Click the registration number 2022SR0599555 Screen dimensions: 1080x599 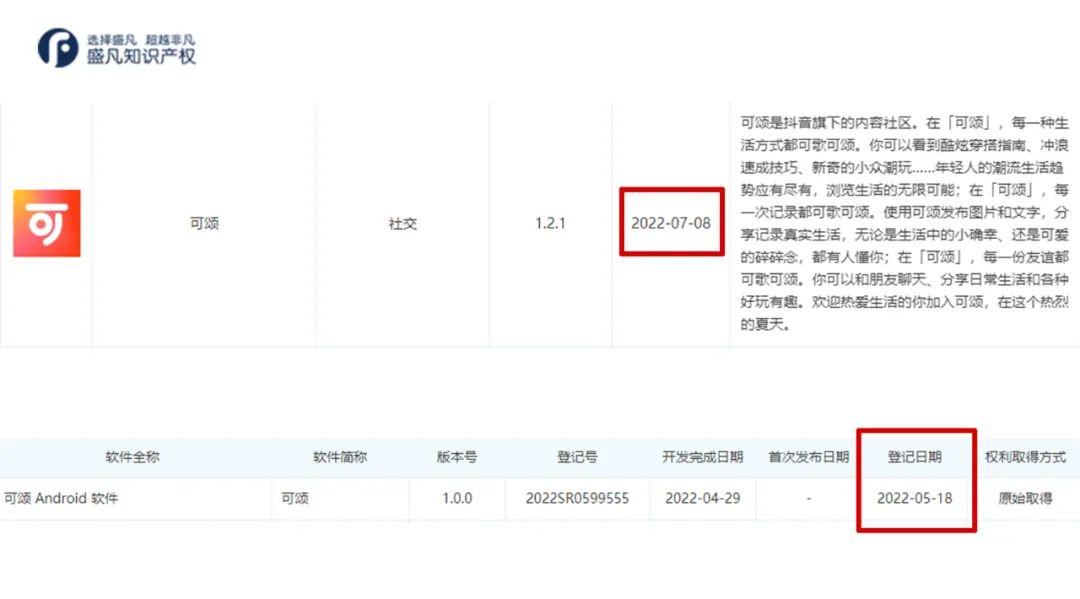tap(580, 498)
